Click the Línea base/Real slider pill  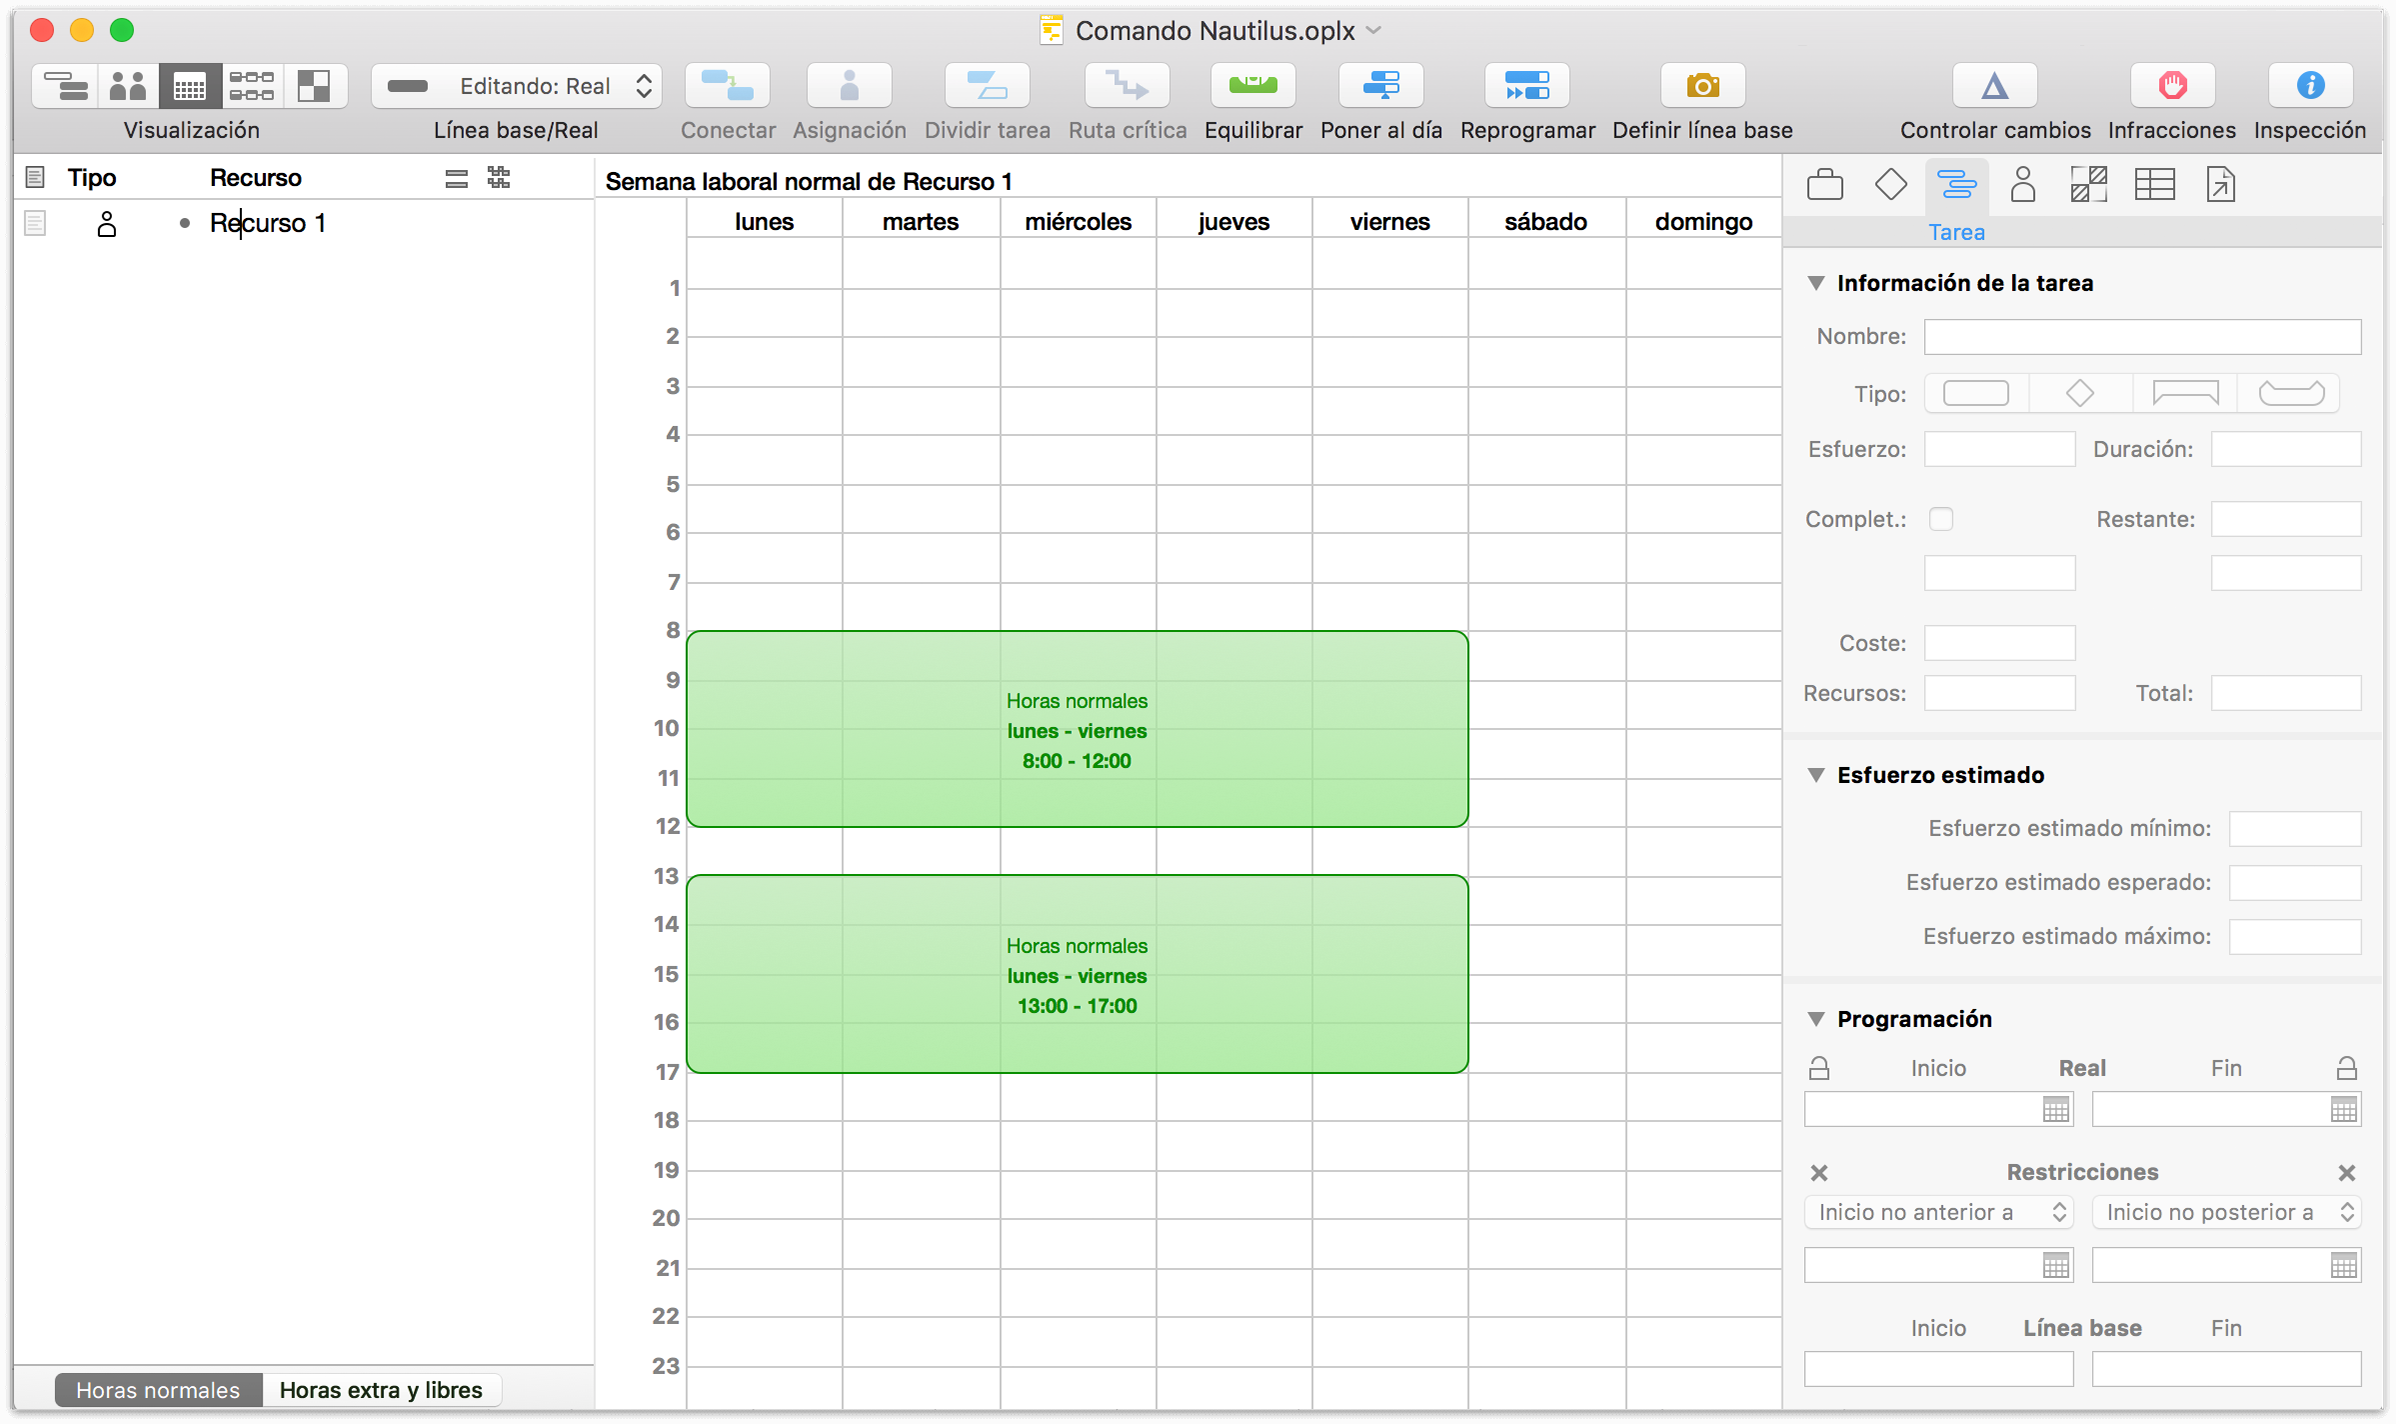click(x=407, y=86)
